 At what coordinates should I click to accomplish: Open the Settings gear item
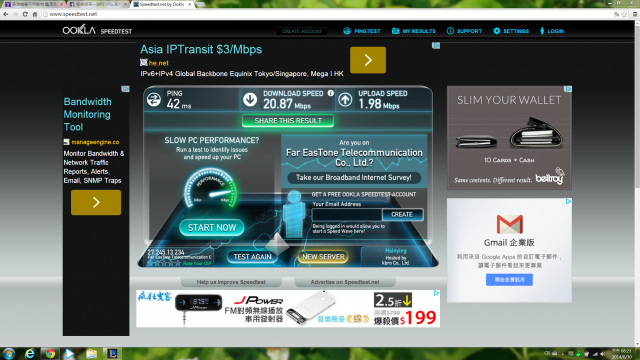(x=511, y=31)
